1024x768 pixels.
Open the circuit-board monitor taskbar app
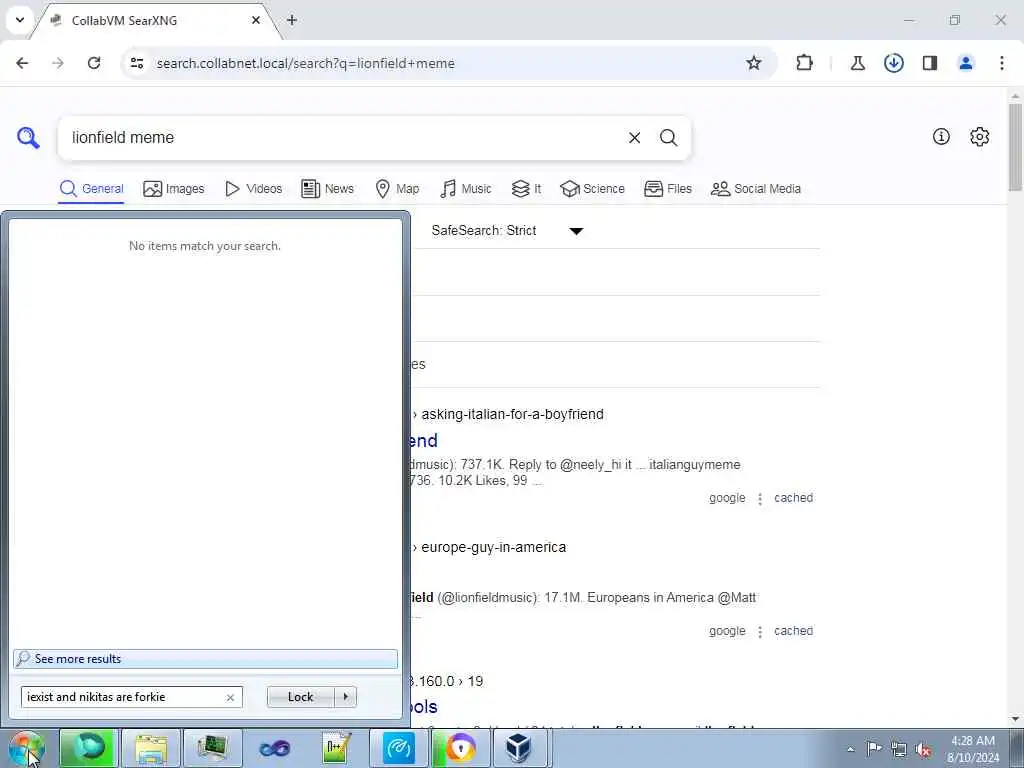point(213,748)
